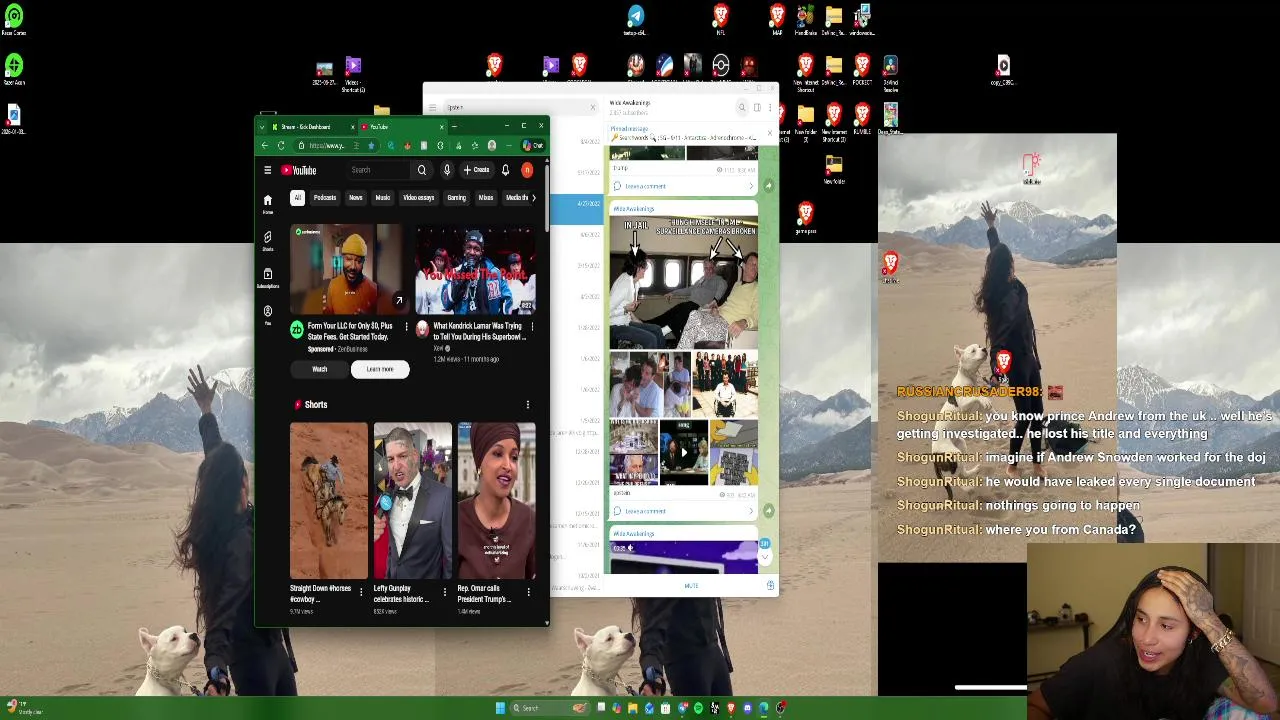Select the All filter chip

pyautogui.click(x=297, y=198)
